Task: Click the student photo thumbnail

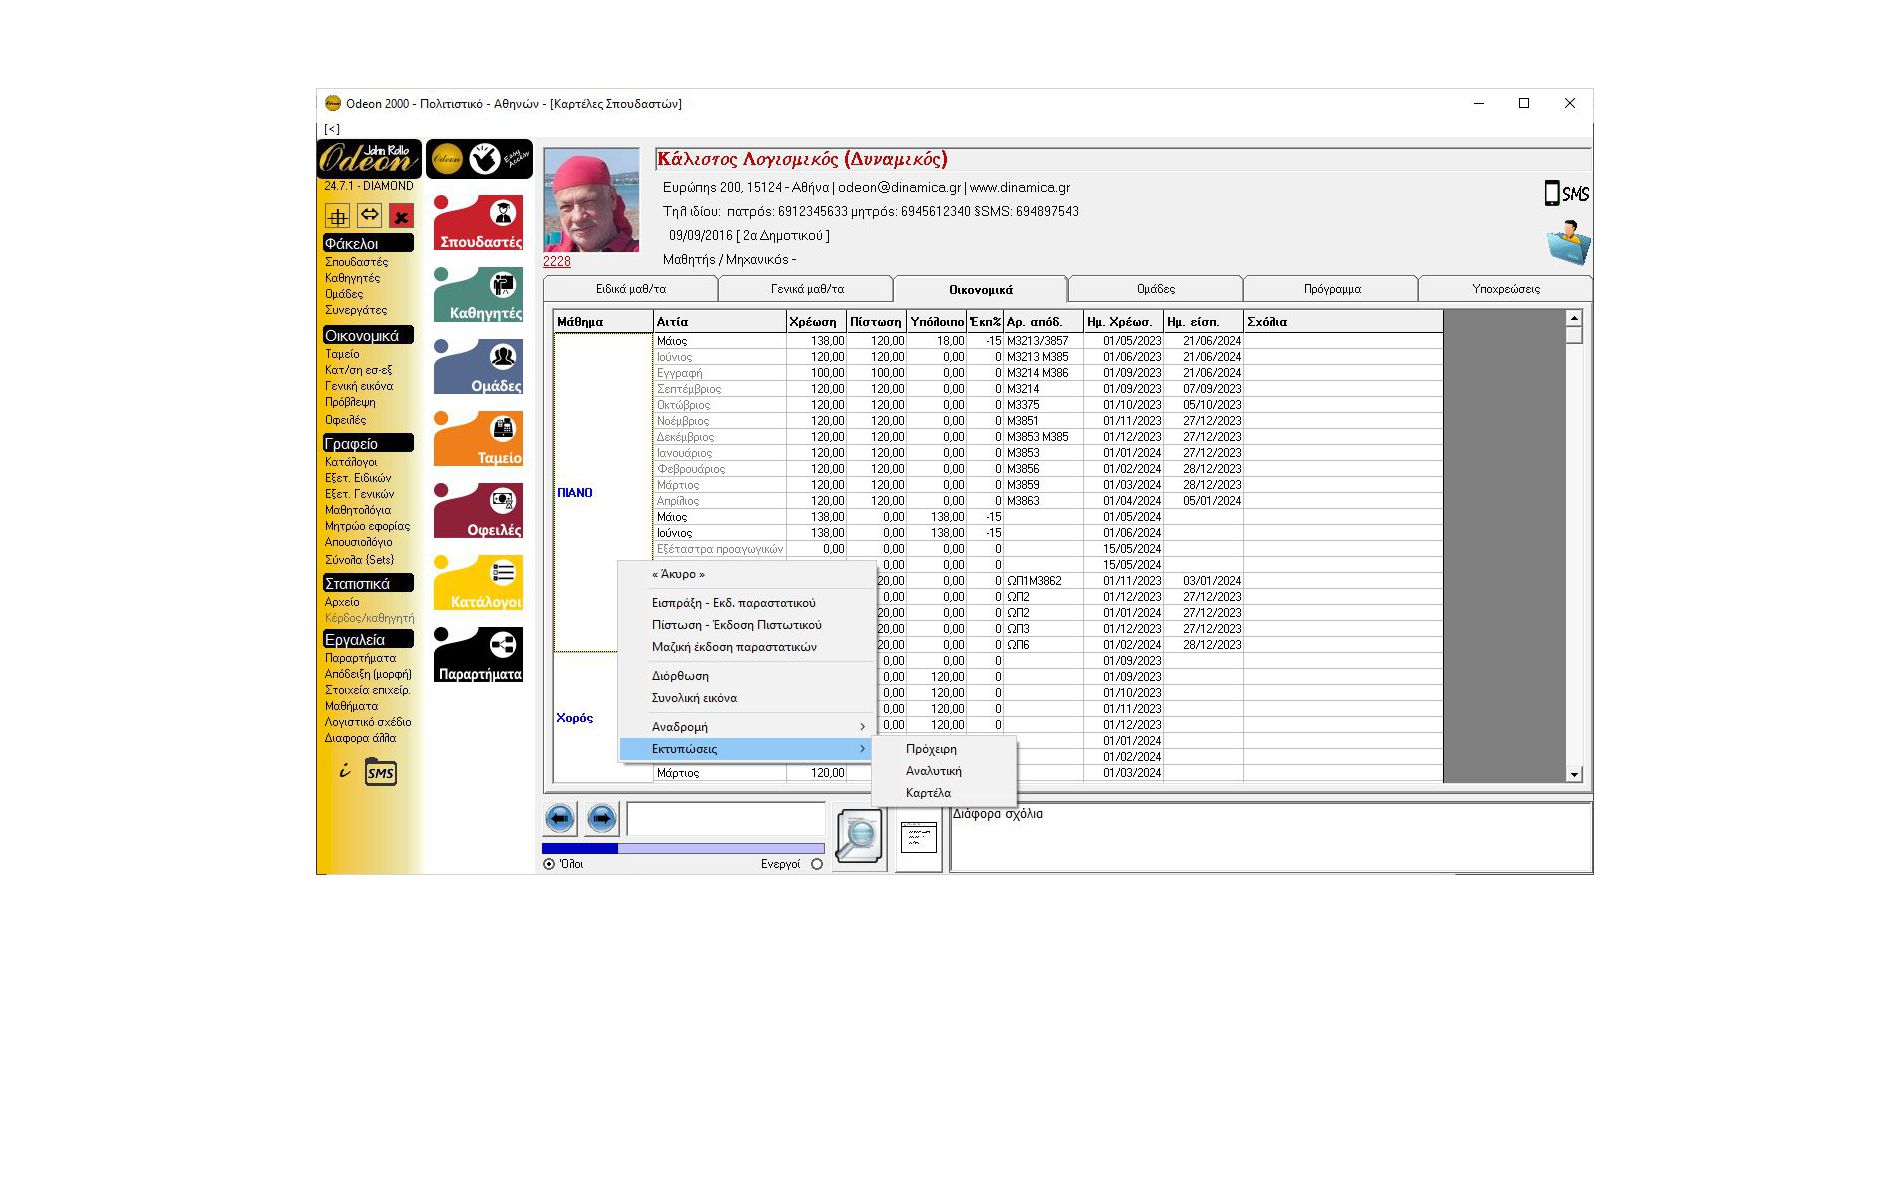Action: [x=591, y=200]
